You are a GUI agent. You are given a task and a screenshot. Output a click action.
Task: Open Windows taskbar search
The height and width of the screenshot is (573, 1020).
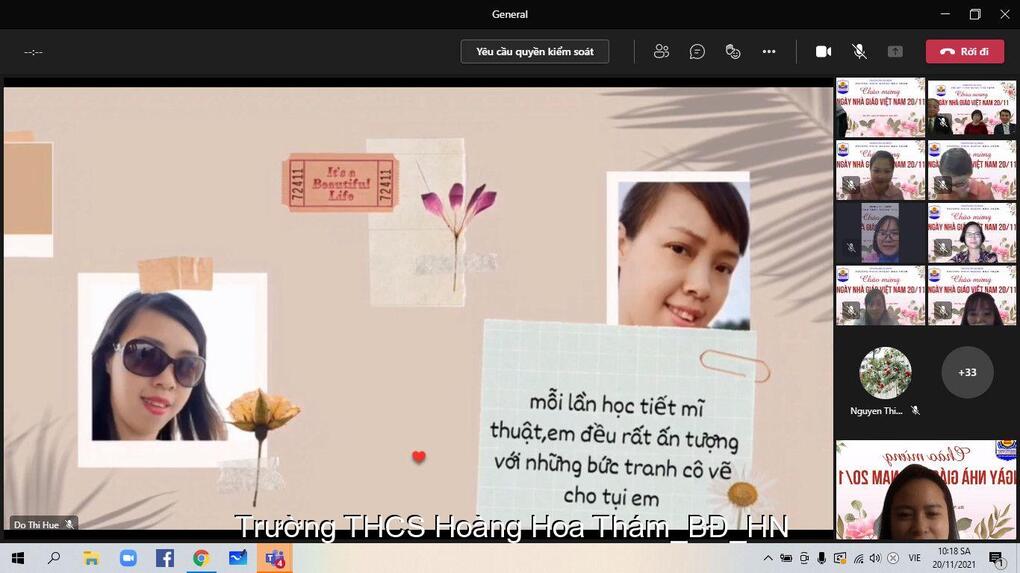tap(54, 558)
